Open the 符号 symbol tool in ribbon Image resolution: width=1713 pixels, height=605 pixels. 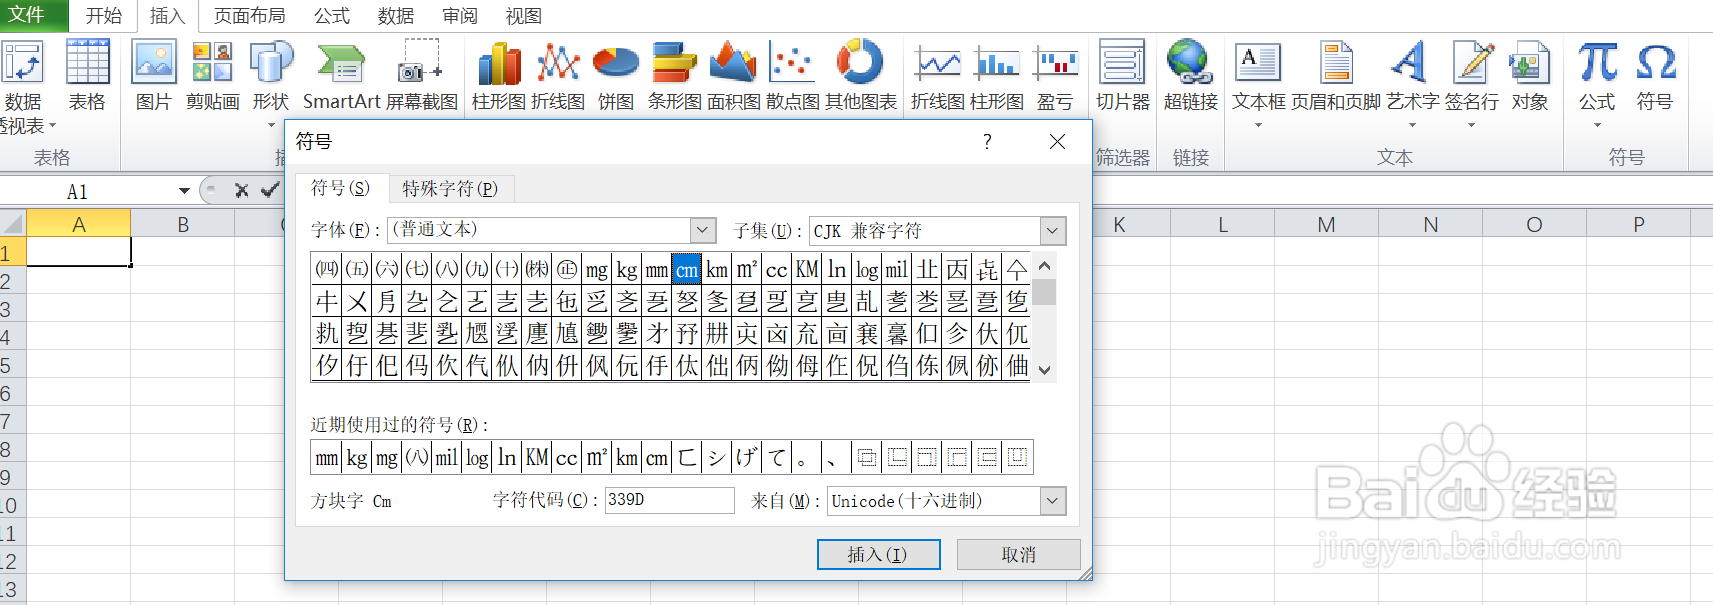(x=1655, y=76)
